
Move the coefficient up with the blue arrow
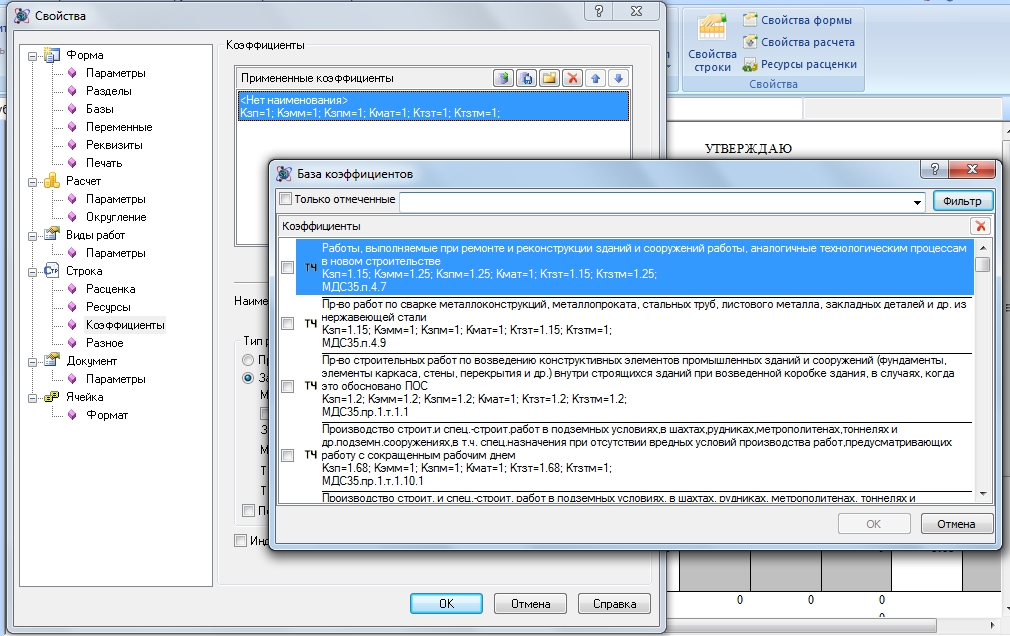pos(597,78)
